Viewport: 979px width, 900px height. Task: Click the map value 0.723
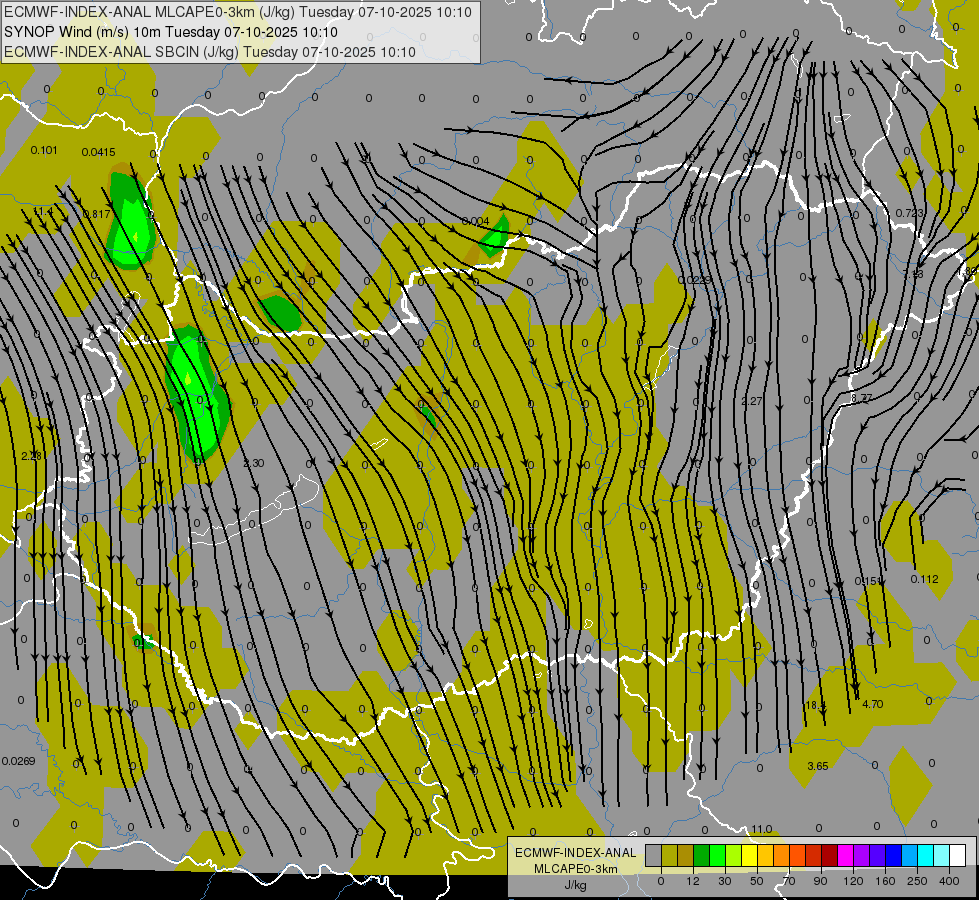click(x=909, y=213)
